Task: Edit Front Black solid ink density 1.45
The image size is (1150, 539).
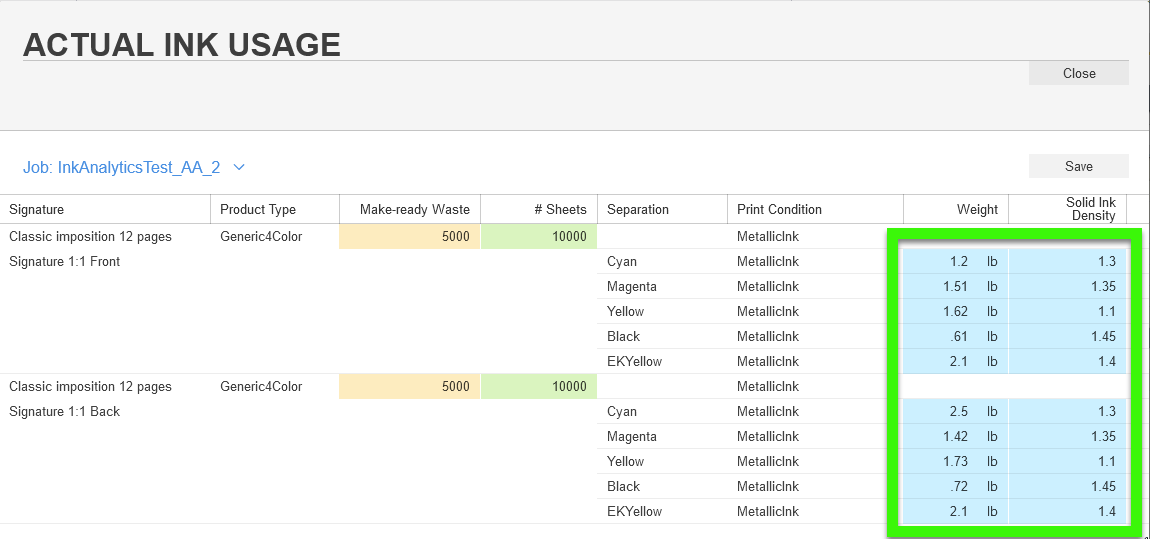Action: pos(1067,337)
